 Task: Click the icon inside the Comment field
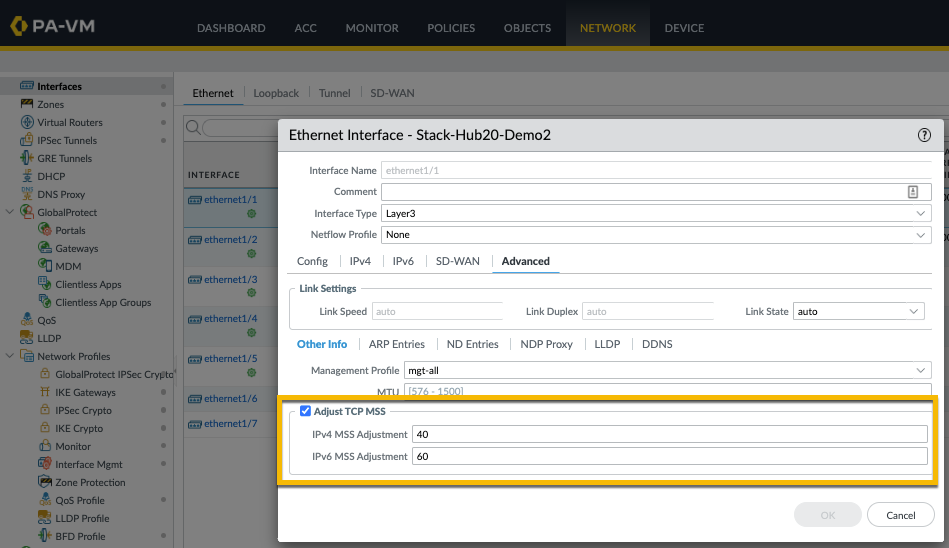pyautogui.click(x=913, y=192)
